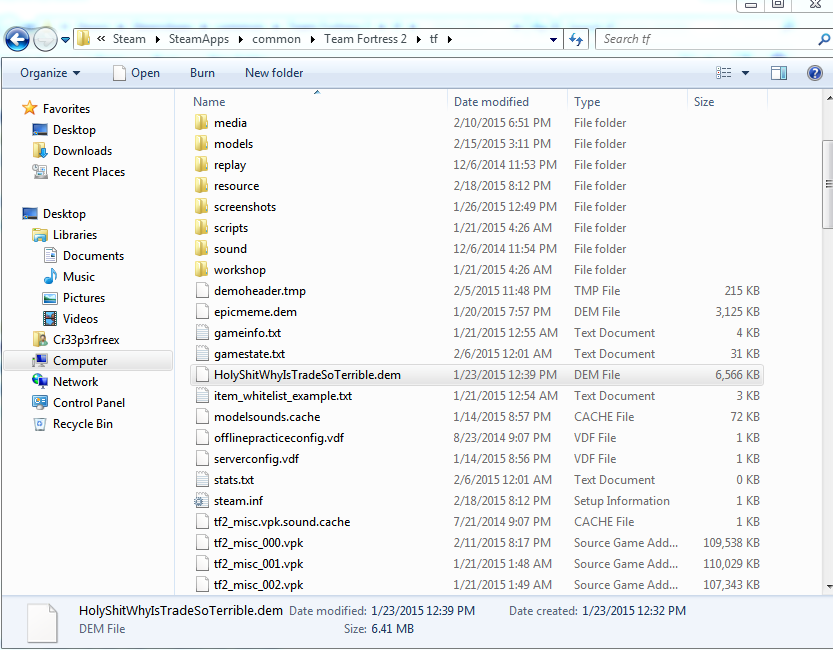The image size is (833, 650).
Task: Open Help with the question mark icon
Action: (x=814, y=73)
